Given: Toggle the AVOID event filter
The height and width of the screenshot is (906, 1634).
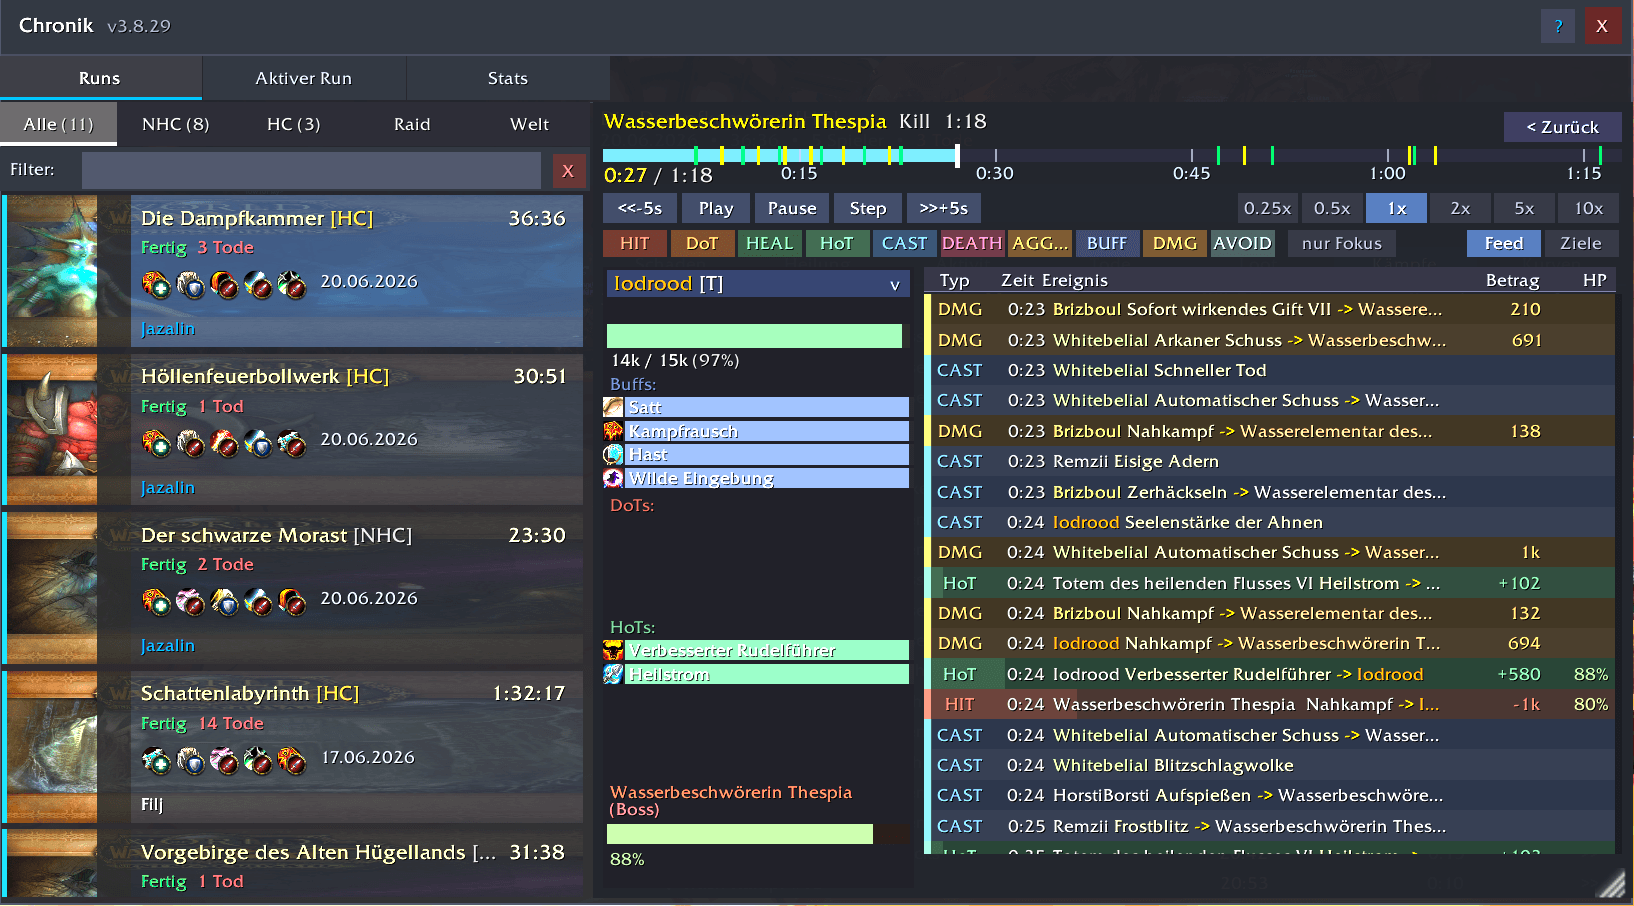Looking at the screenshot, I should pos(1242,243).
